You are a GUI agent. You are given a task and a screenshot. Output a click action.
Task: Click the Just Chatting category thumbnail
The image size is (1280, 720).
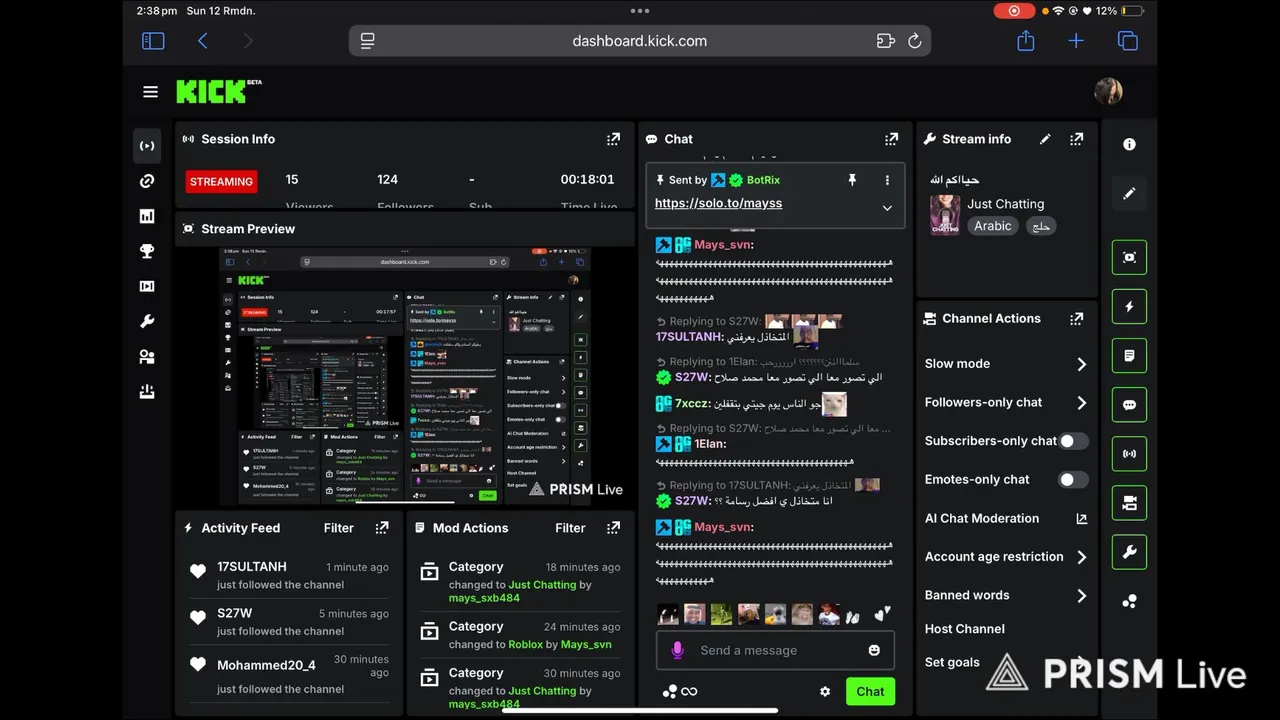pos(945,215)
